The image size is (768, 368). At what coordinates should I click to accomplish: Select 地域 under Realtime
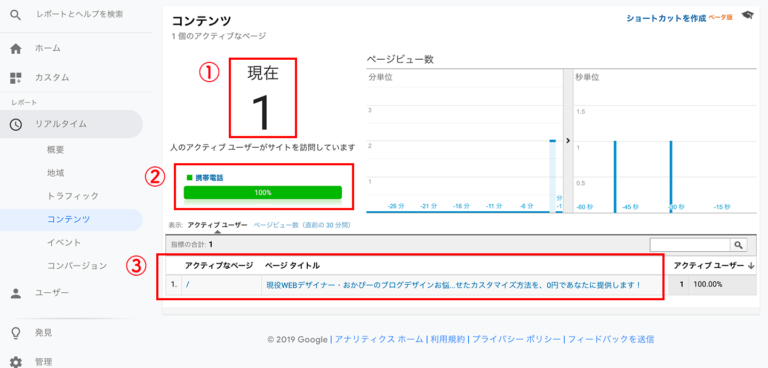coord(55,173)
